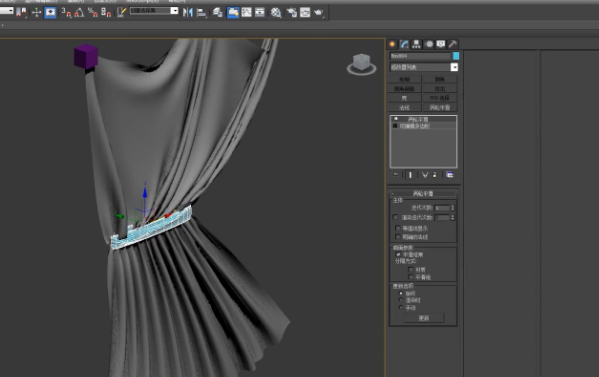Collapse the smoothing modifier rollout header
This screenshot has width=599, height=377.
[x=423, y=193]
